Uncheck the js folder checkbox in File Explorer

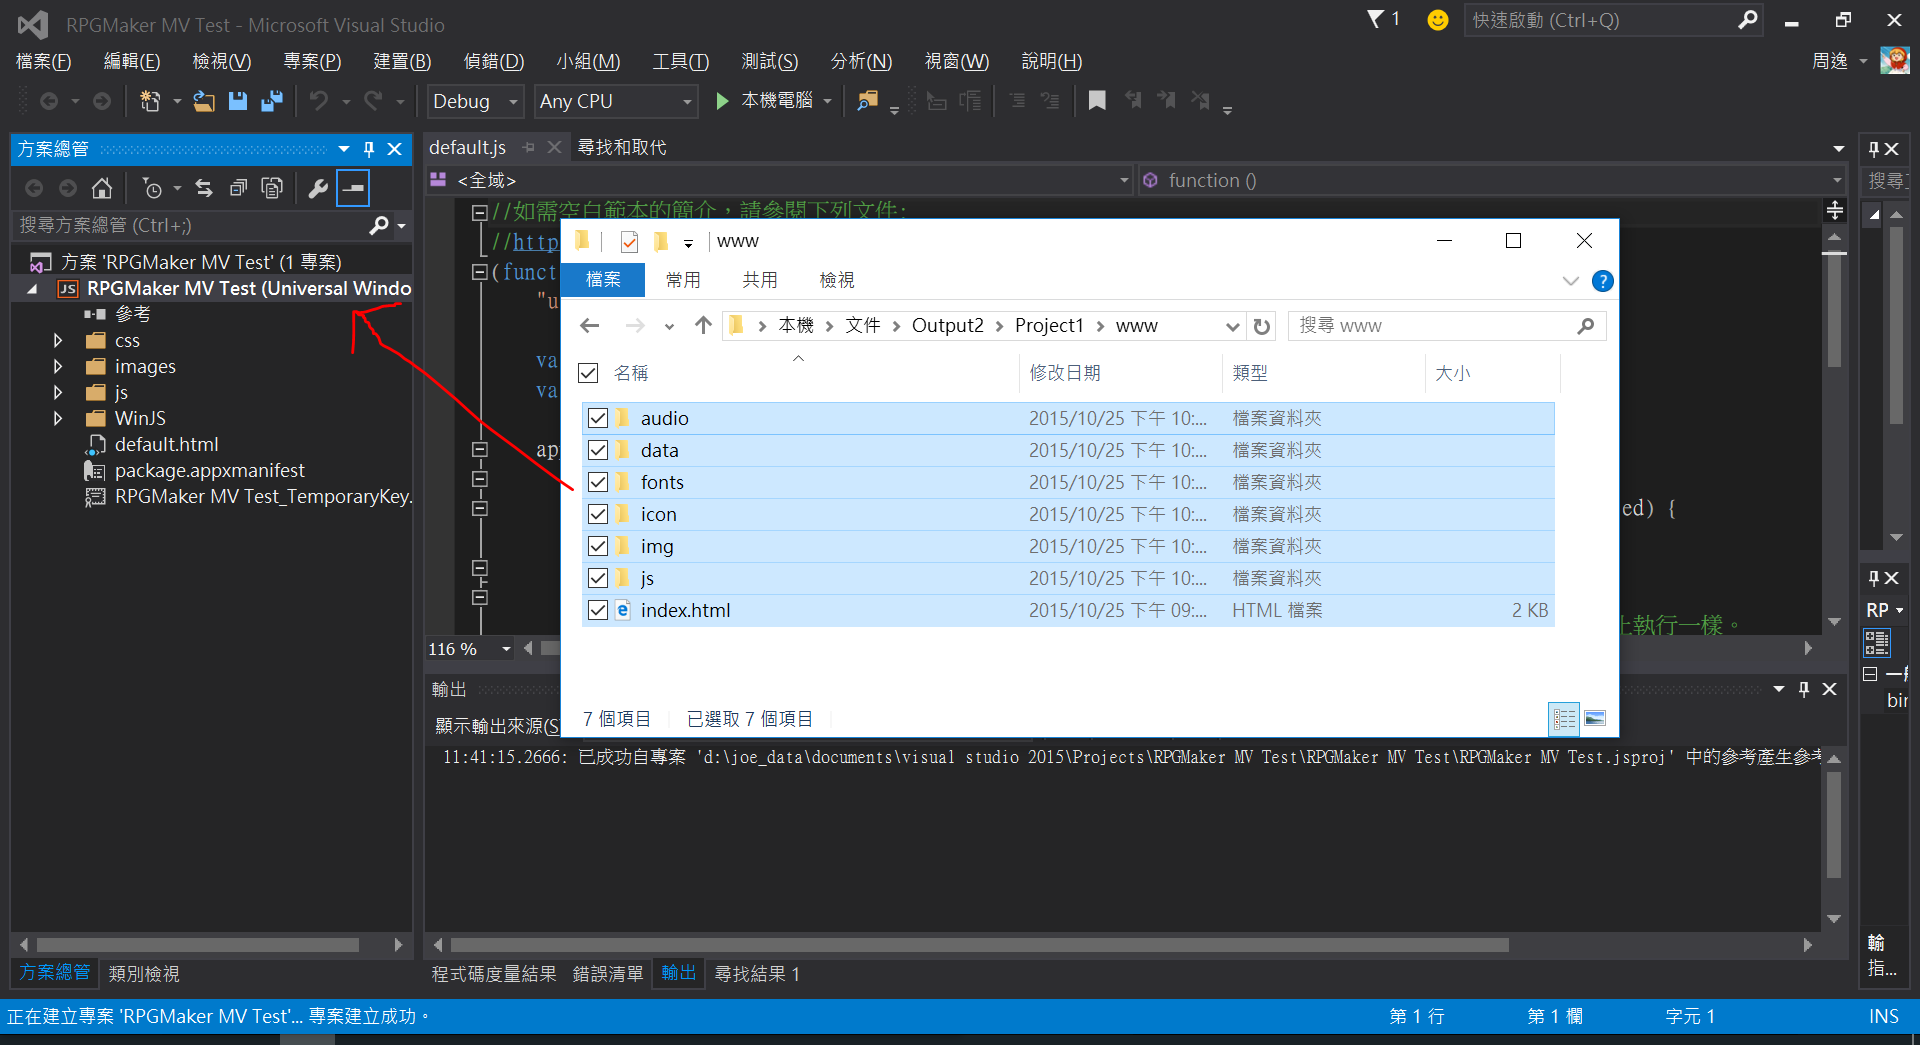598,578
